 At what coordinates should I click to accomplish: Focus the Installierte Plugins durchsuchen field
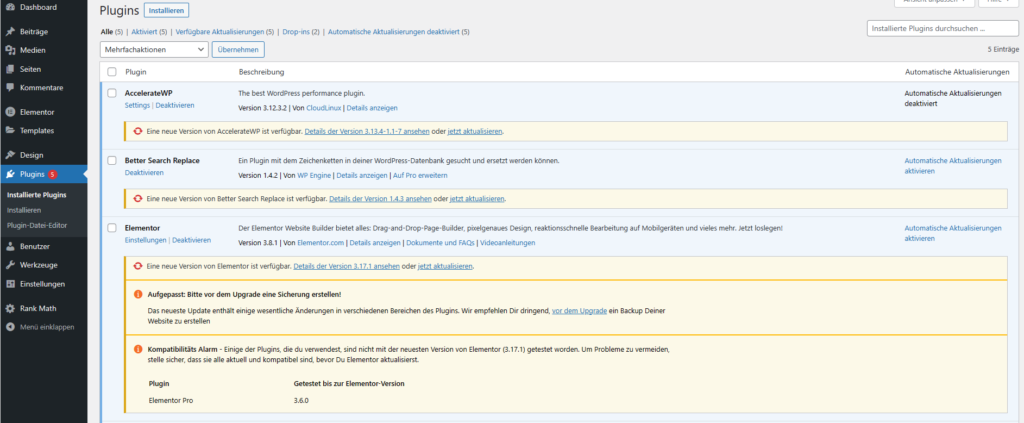coord(942,29)
